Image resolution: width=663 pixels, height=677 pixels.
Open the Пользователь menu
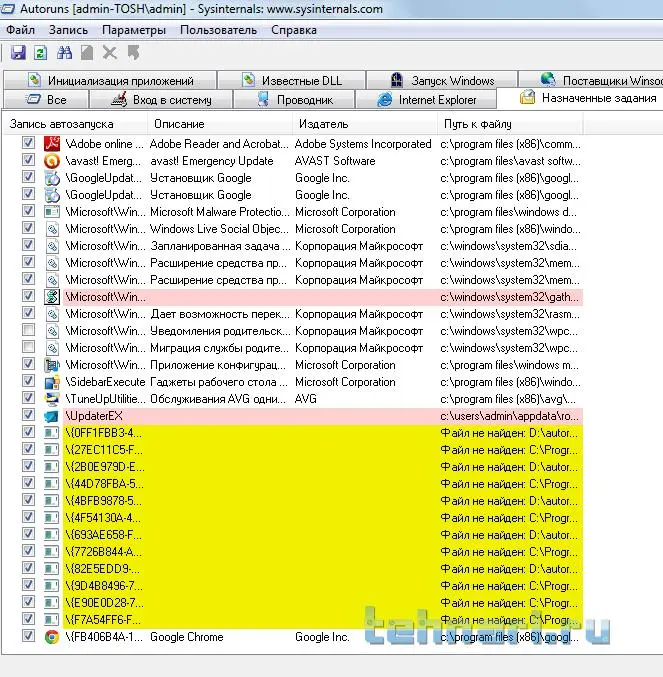pos(218,30)
